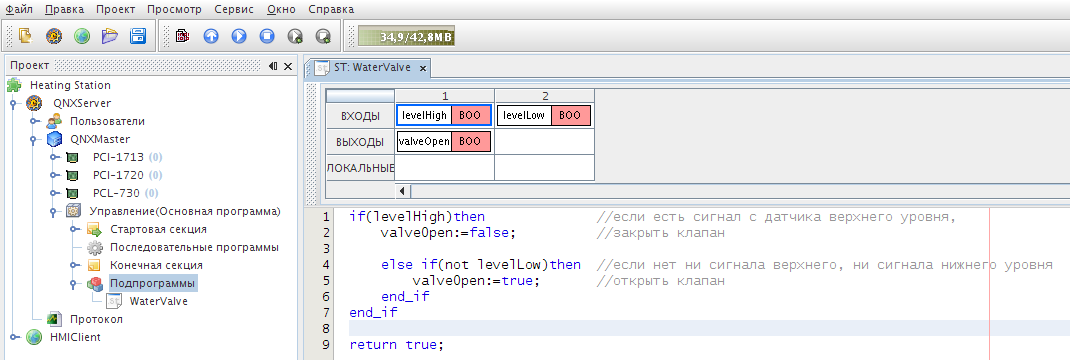
Task: Click the Стартовая секция icon
Action: click(x=93, y=229)
